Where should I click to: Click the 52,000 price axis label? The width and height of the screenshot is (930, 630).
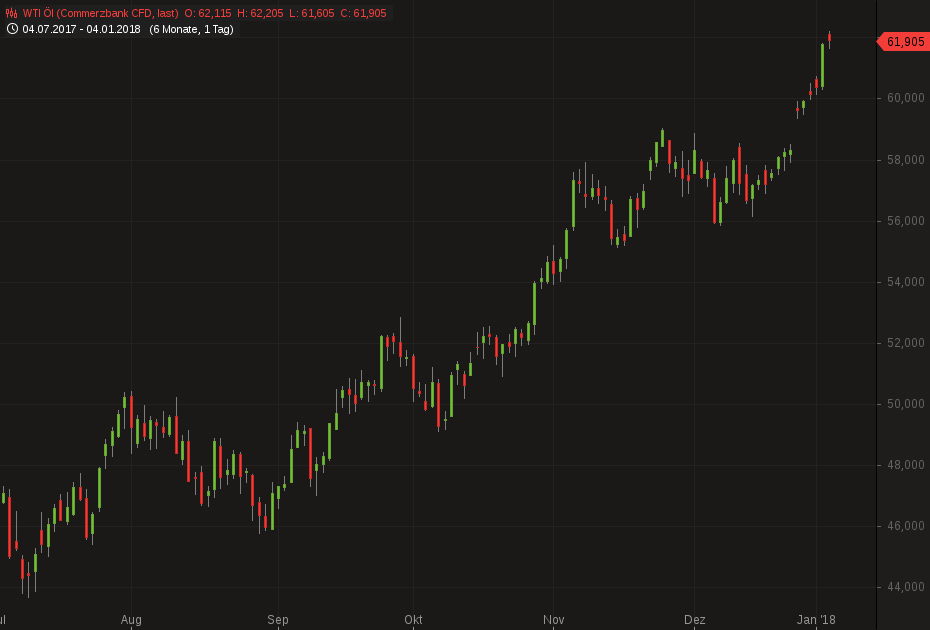coord(904,343)
